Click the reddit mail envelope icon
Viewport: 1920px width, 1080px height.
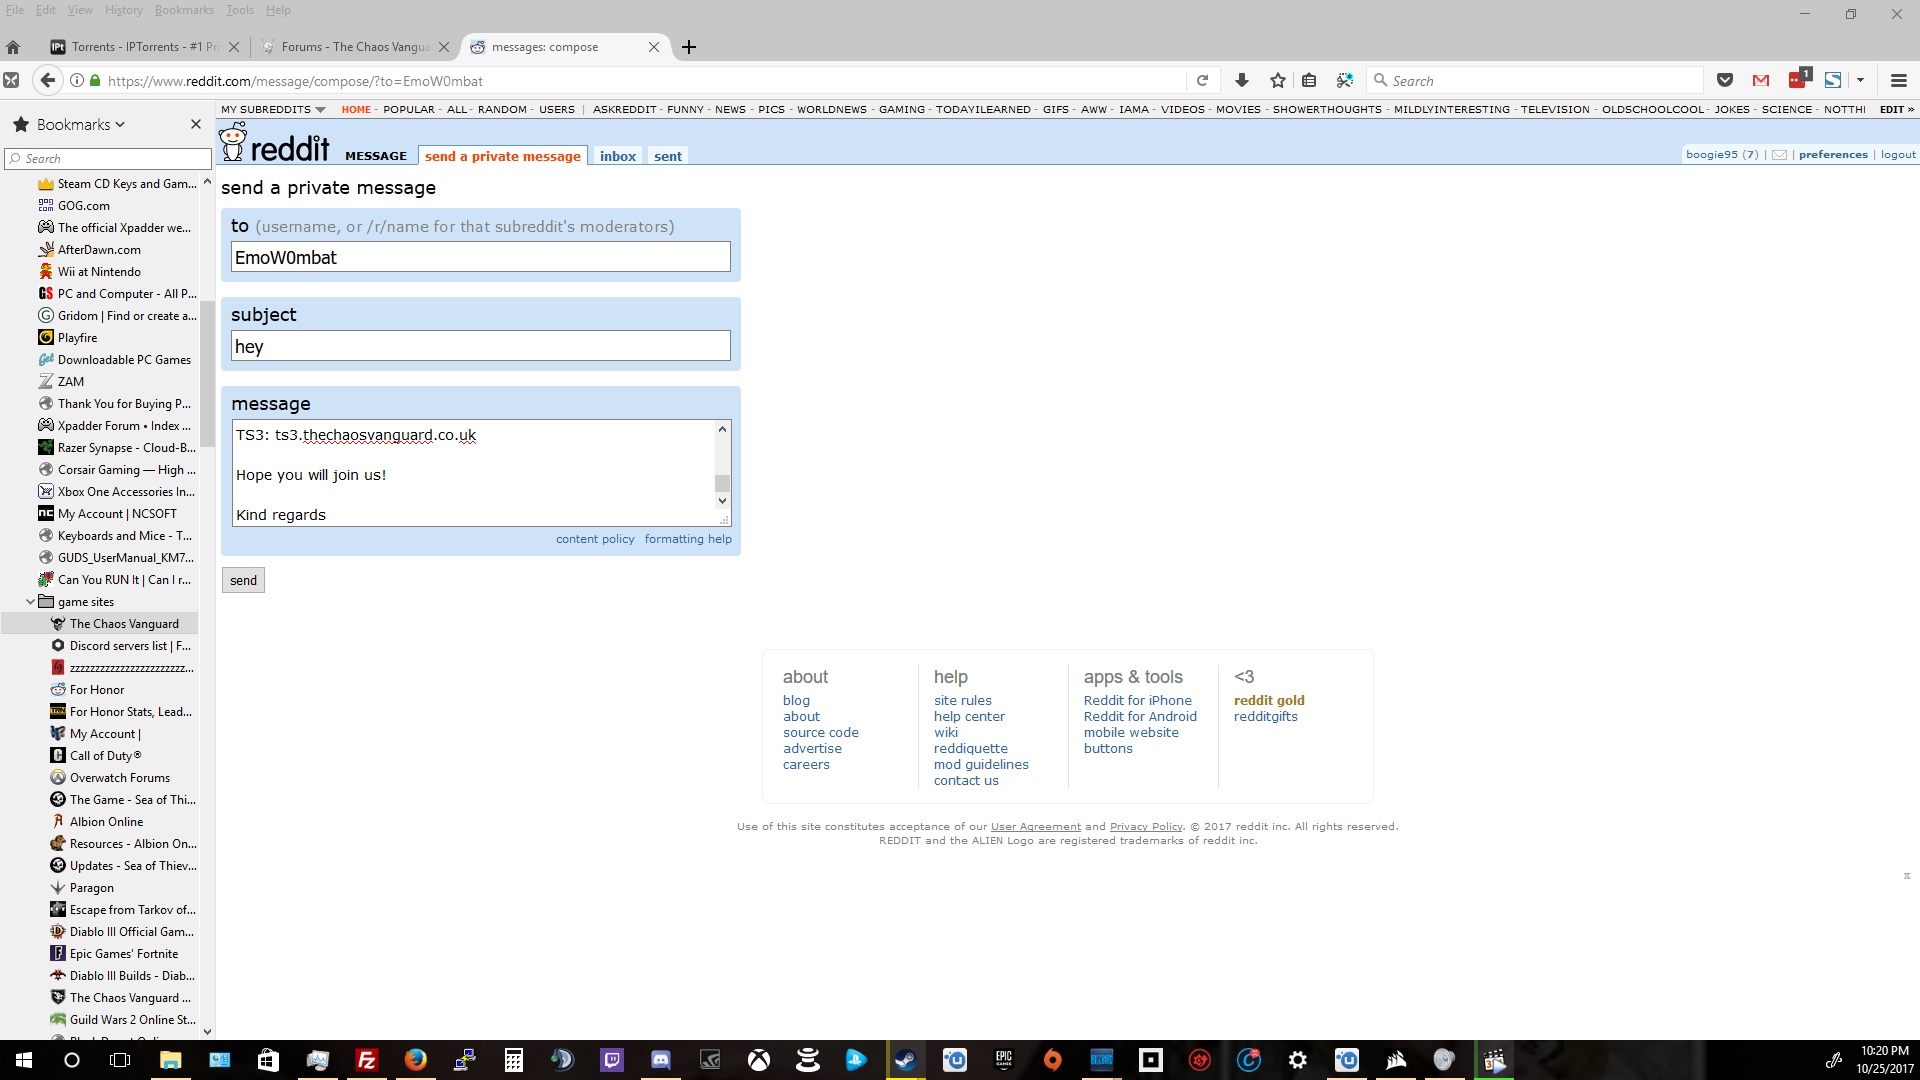click(1779, 155)
